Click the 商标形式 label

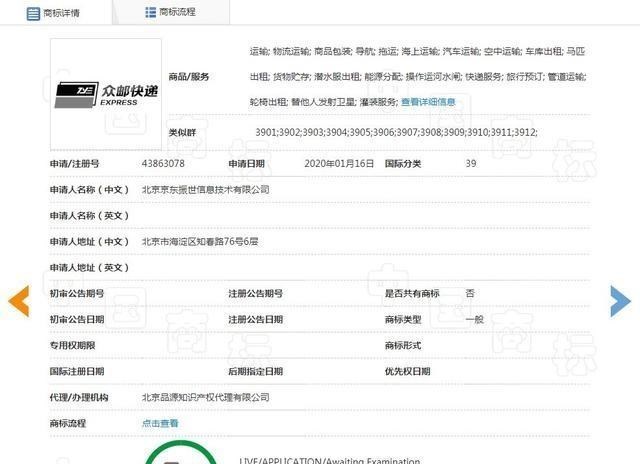click(403, 345)
